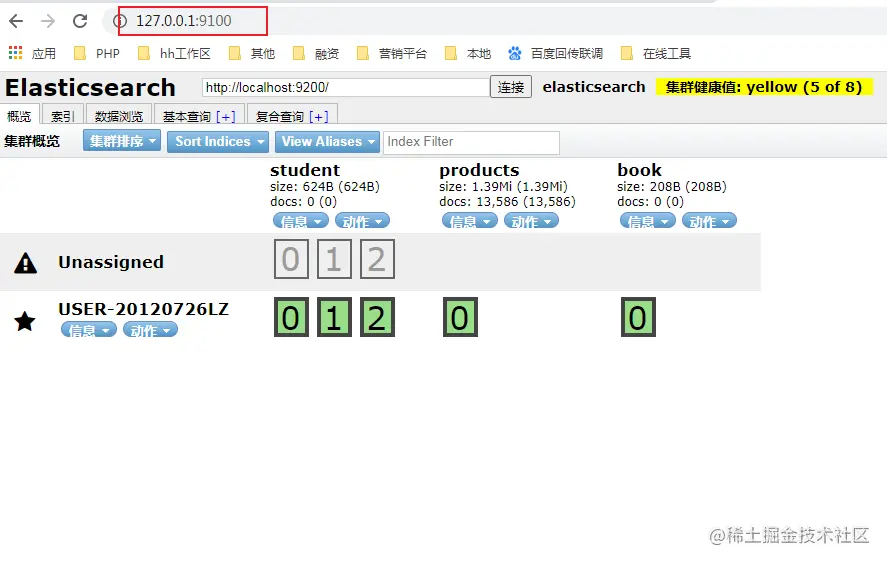Open the 融资 bookmark folder

click(316, 53)
